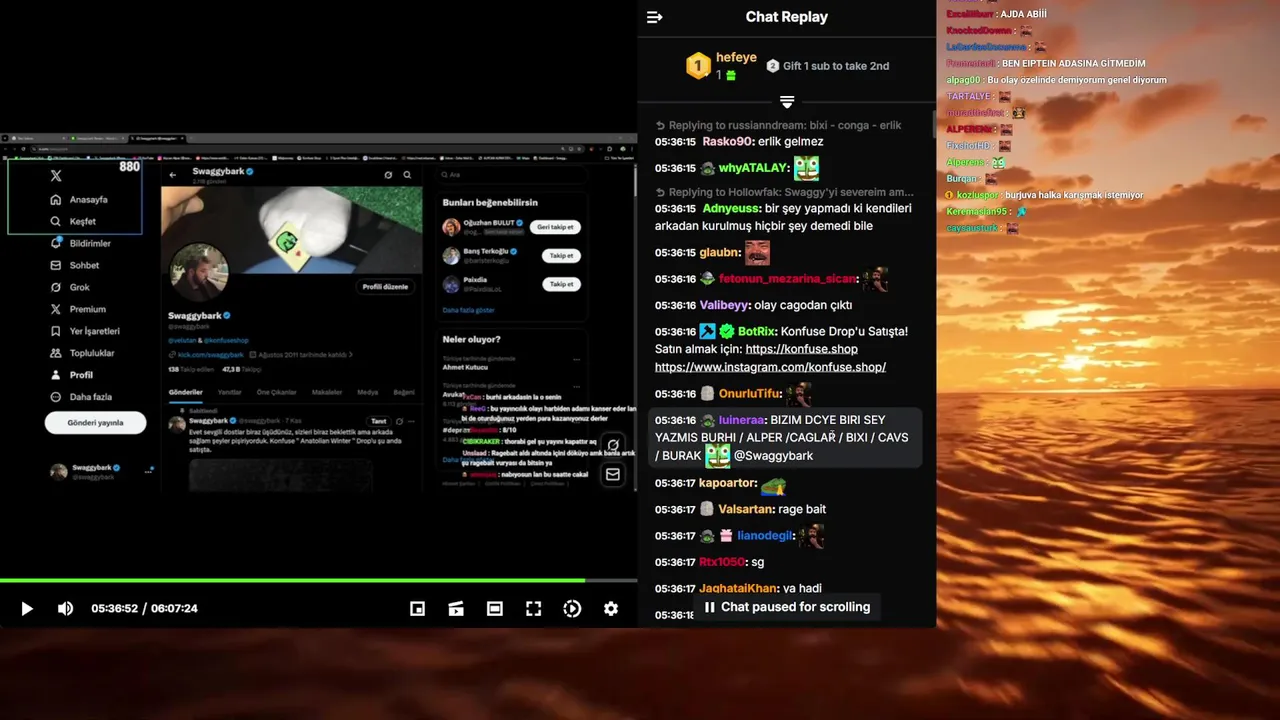This screenshot has height=720, width=1280.
Task: Click hefeye's rank 1 leaderboard badge
Action: 698,66
